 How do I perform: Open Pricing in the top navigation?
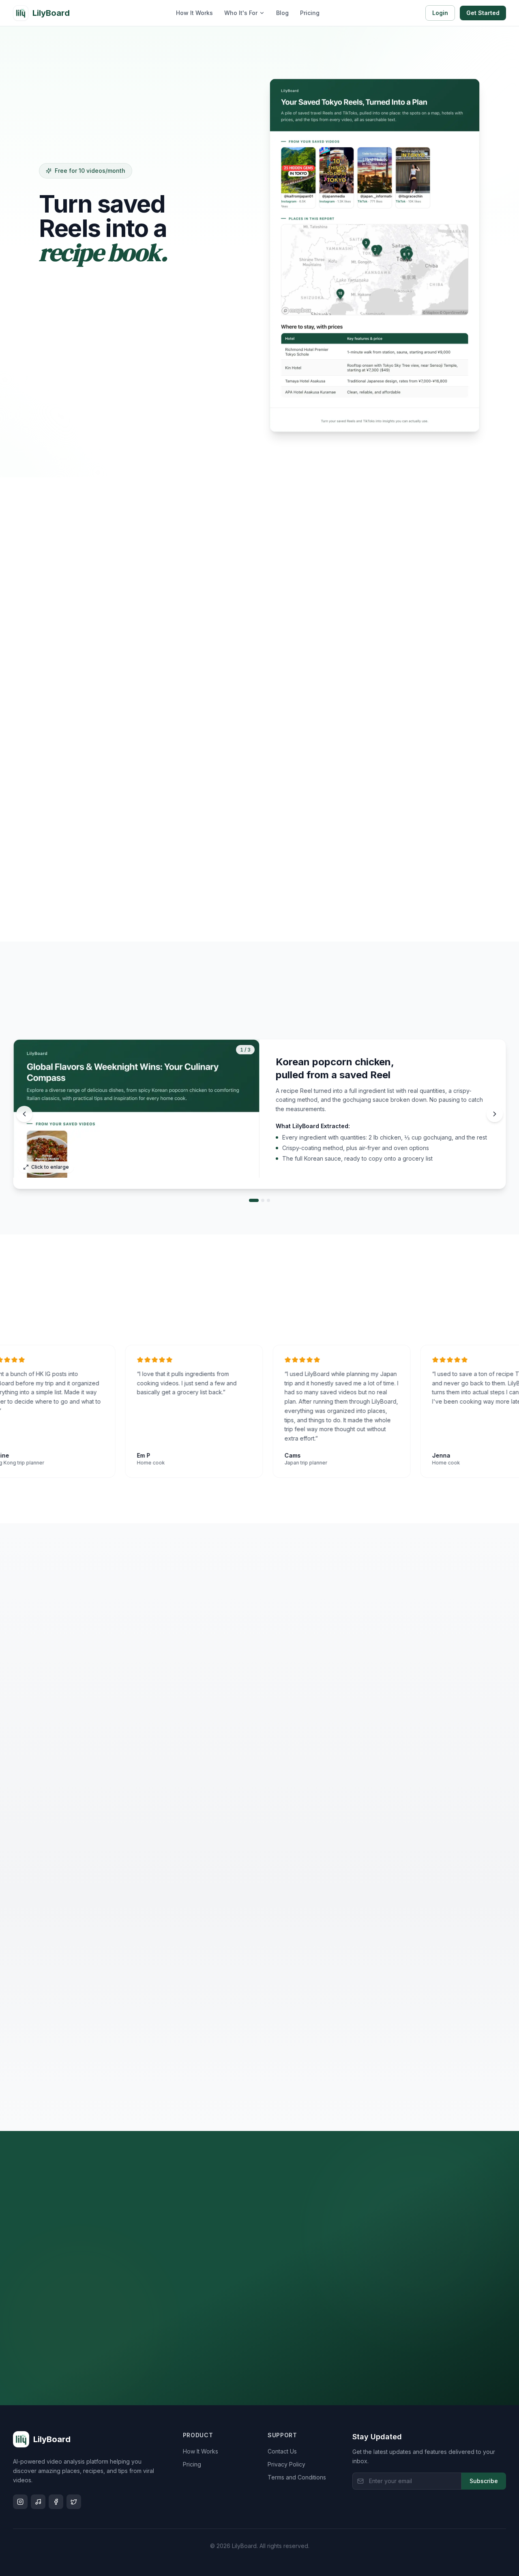(310, 13)
